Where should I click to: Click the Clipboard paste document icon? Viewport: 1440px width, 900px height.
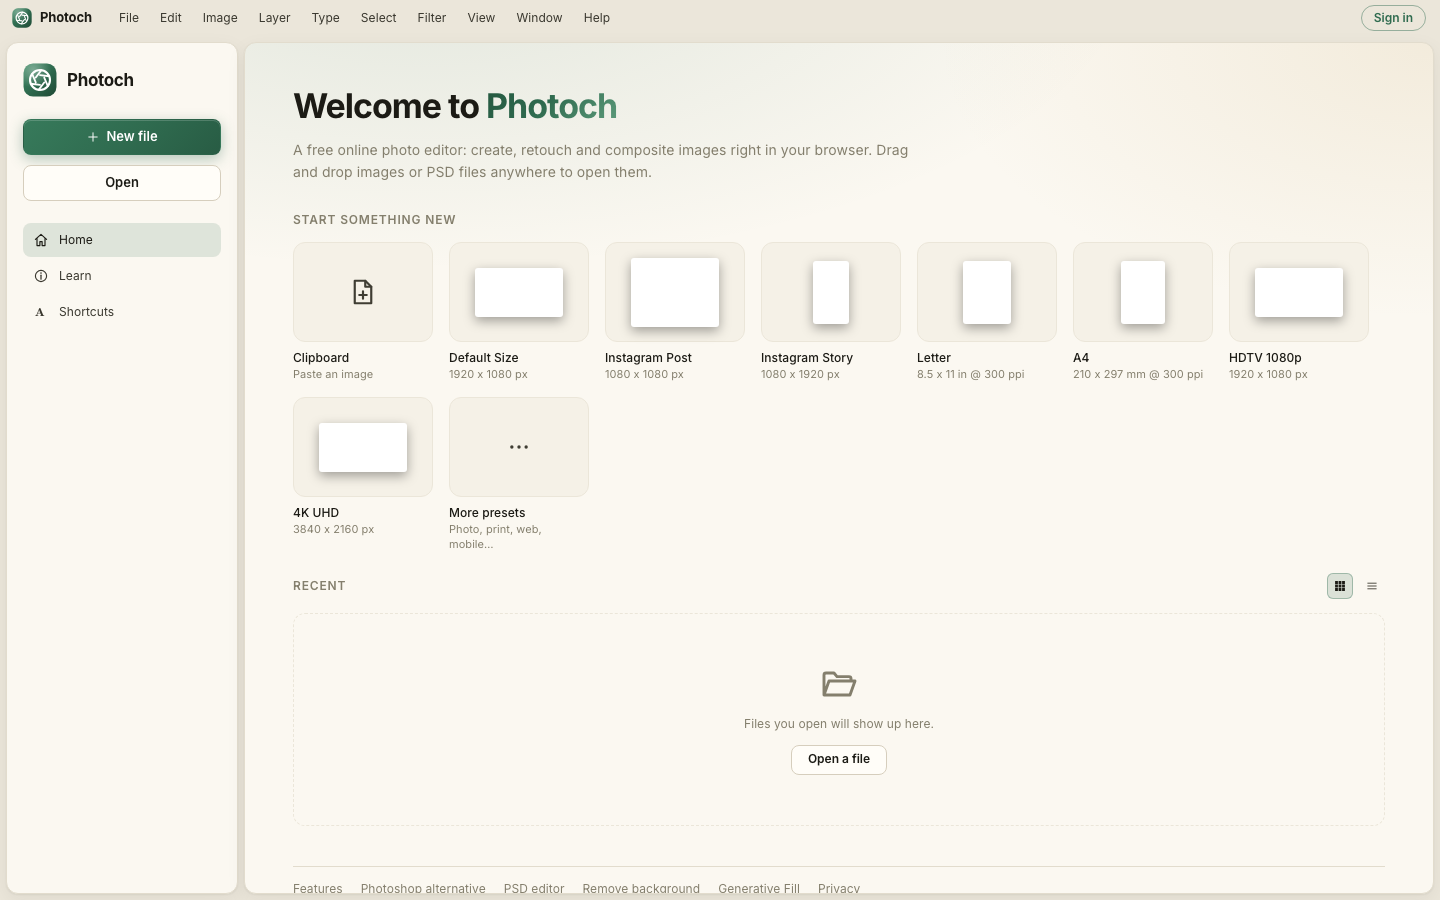click(x=363, y=292)
